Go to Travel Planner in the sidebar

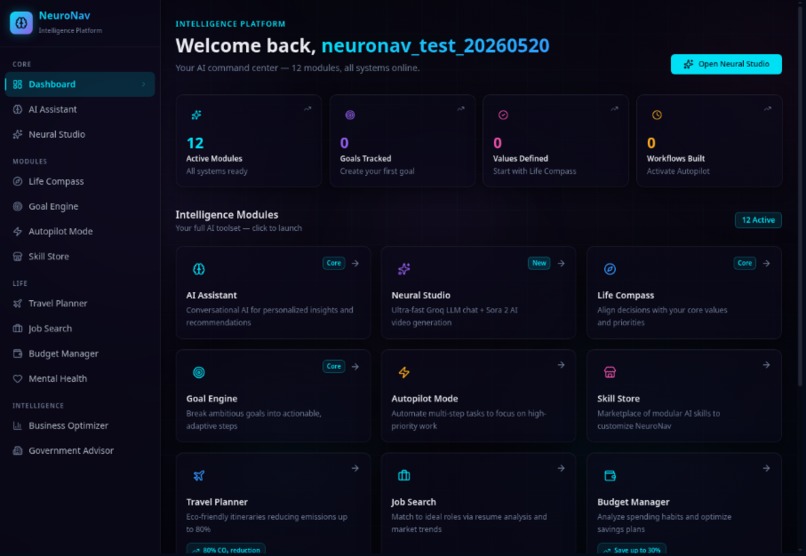80,304
